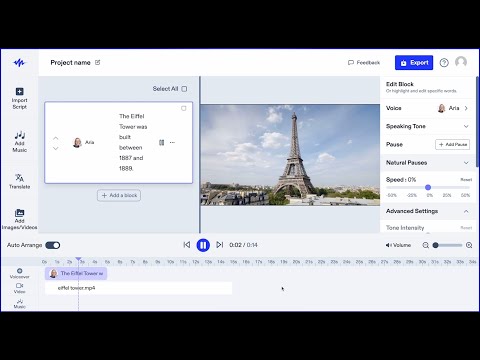
Task: Click the Export button
Action: [414, 63]
